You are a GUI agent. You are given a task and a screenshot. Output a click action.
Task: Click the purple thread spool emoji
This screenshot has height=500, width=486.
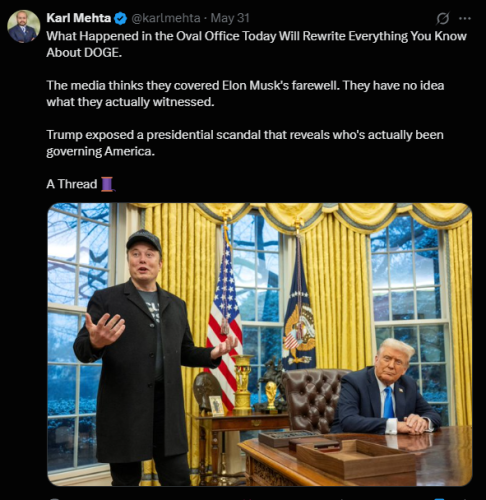click(108, 184)
